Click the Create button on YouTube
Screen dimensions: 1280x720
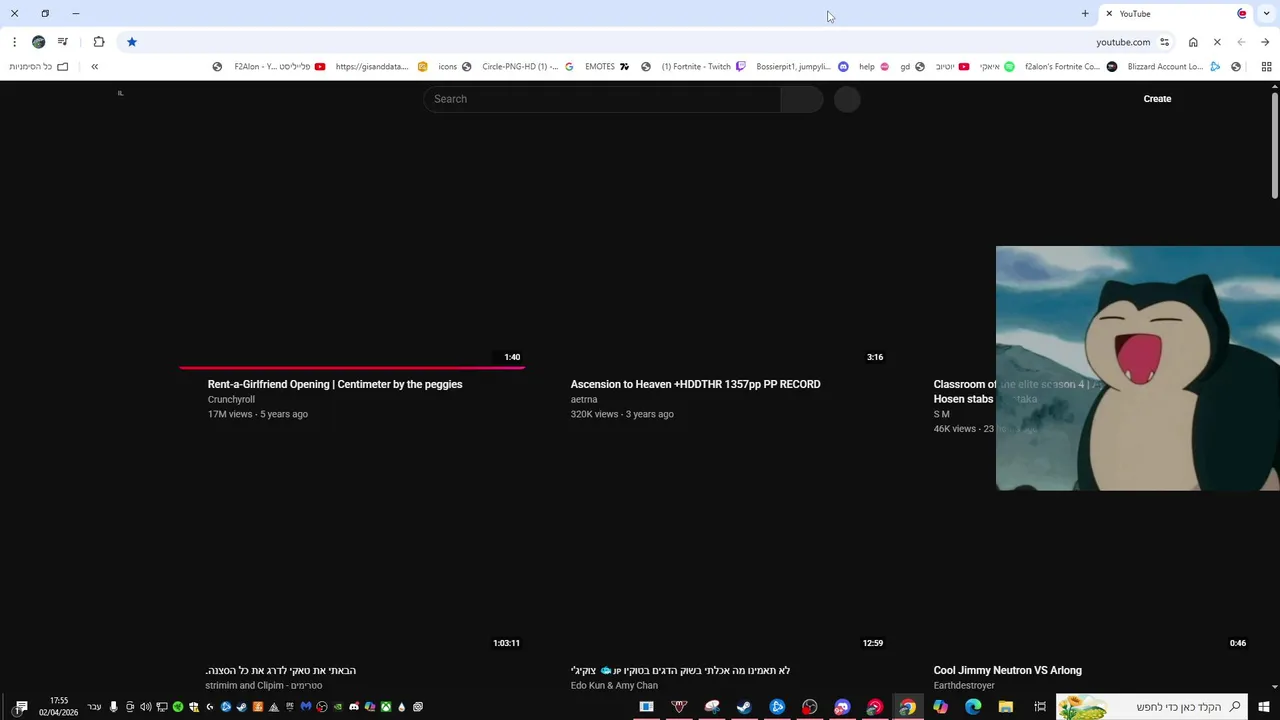pyautogui.click(x=1157, y=99)
